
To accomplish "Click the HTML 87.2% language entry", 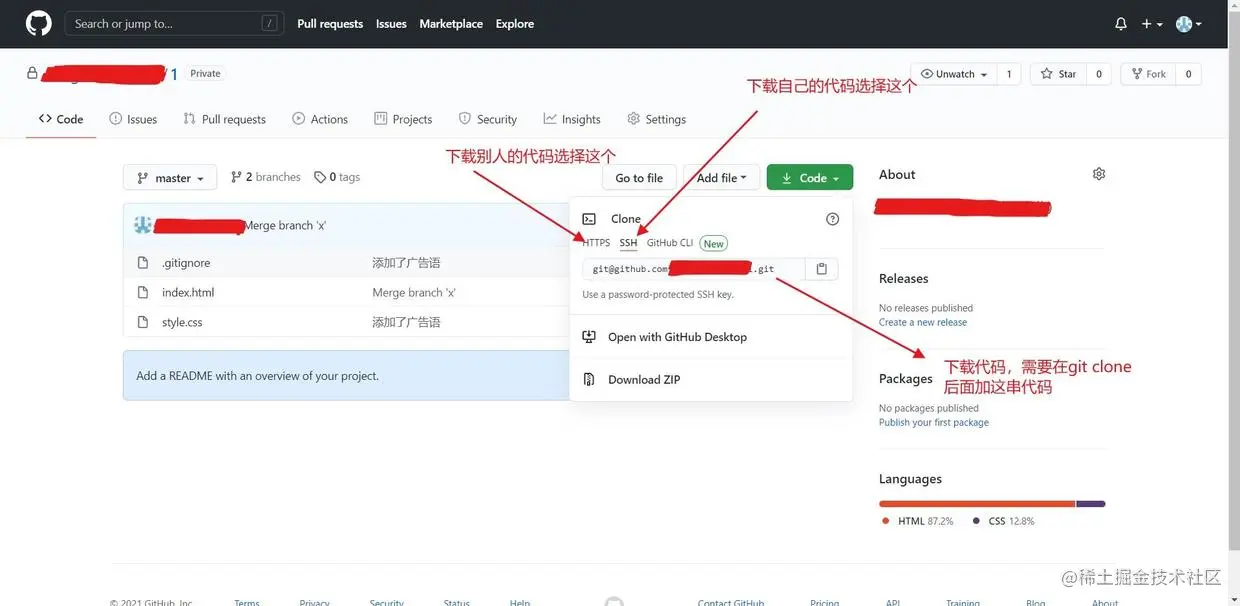I will [x=917, y=521].
